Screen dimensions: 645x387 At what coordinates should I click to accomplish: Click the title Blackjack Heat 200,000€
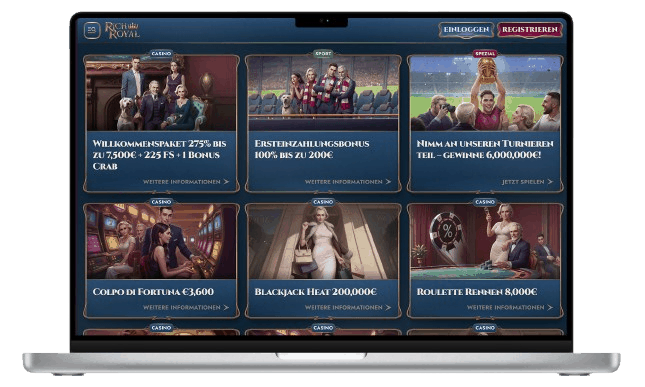click(316, 292)
